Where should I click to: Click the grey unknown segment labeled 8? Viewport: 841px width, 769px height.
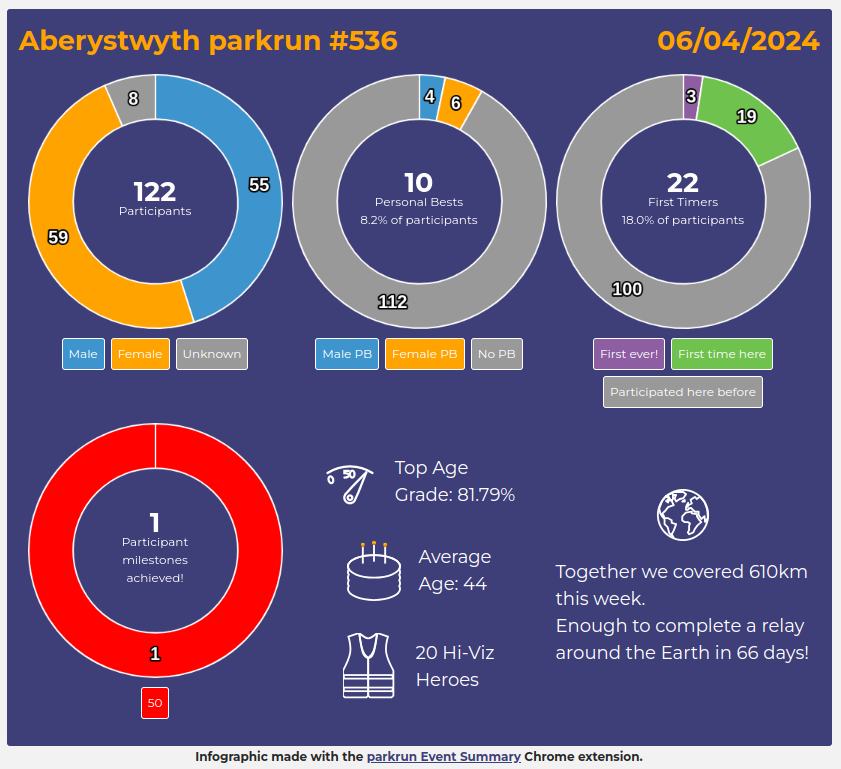[134, 99]
